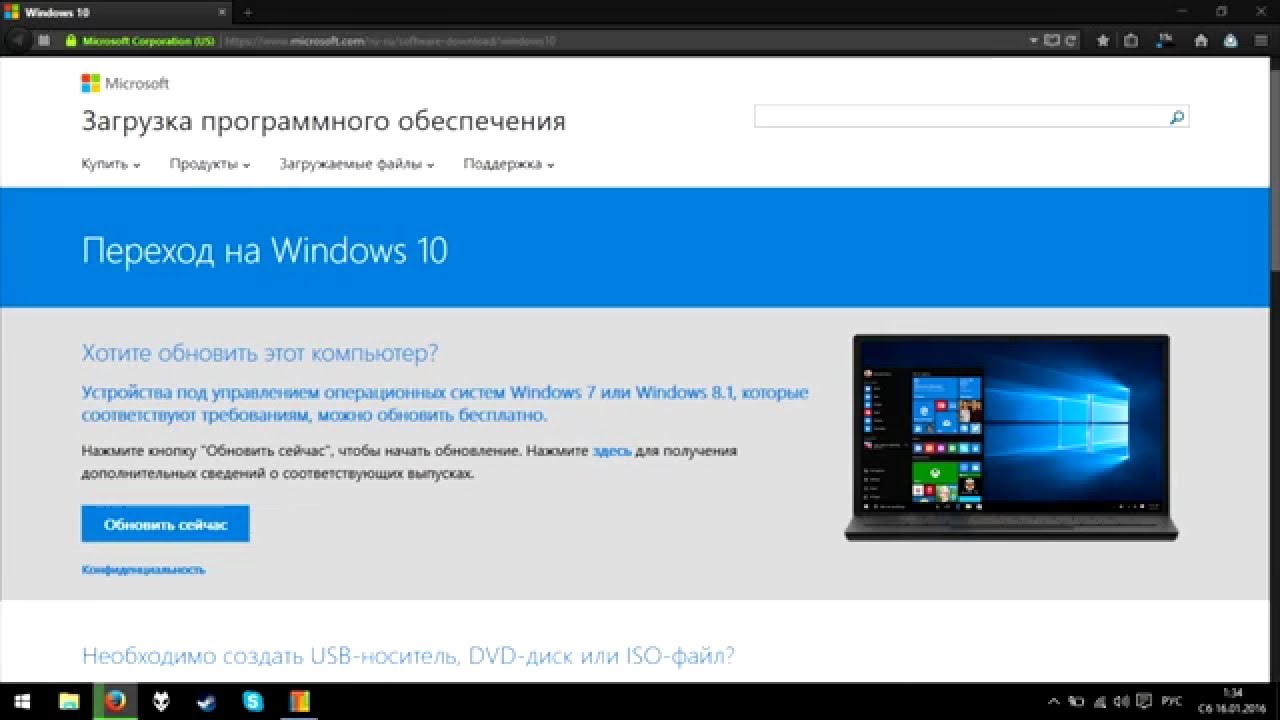Switch the РУС input language indicator

[x=1172, y=701]
